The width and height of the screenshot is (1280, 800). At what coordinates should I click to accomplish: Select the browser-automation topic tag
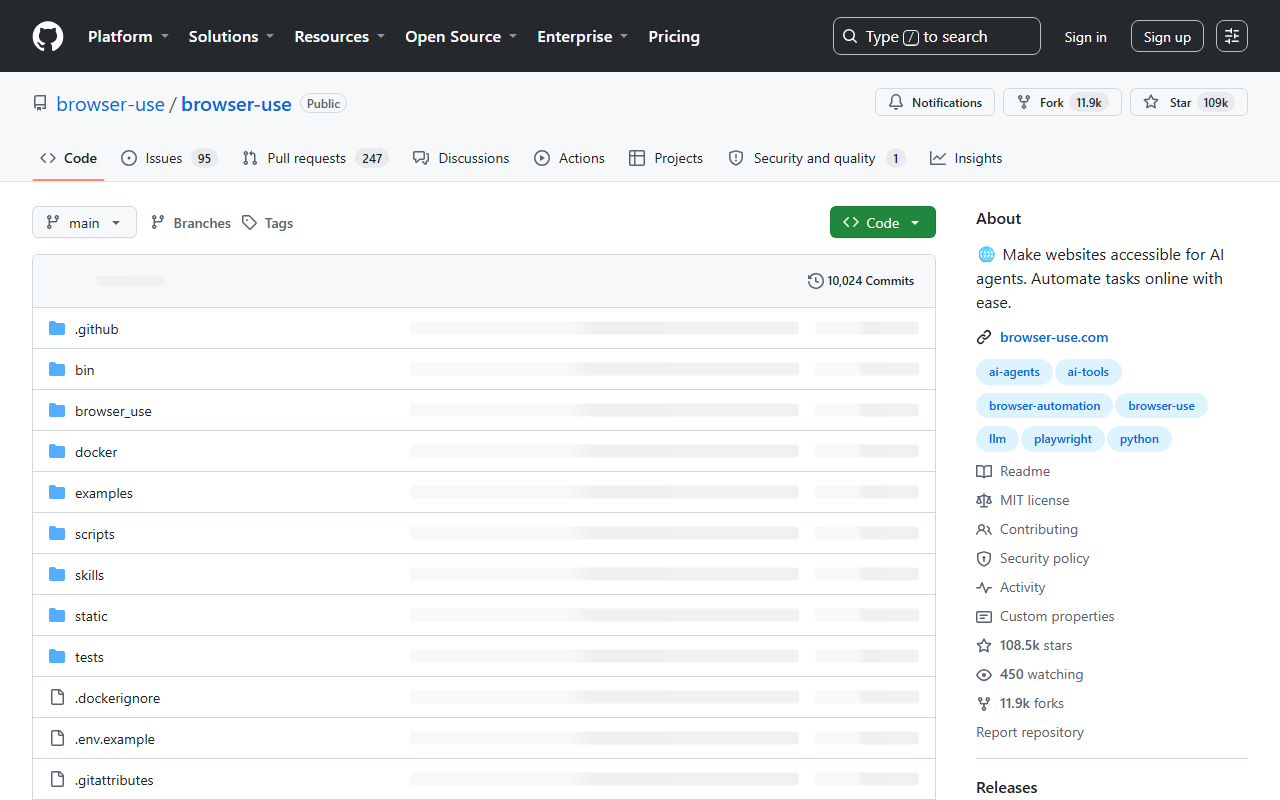(x=1044, y=406)
